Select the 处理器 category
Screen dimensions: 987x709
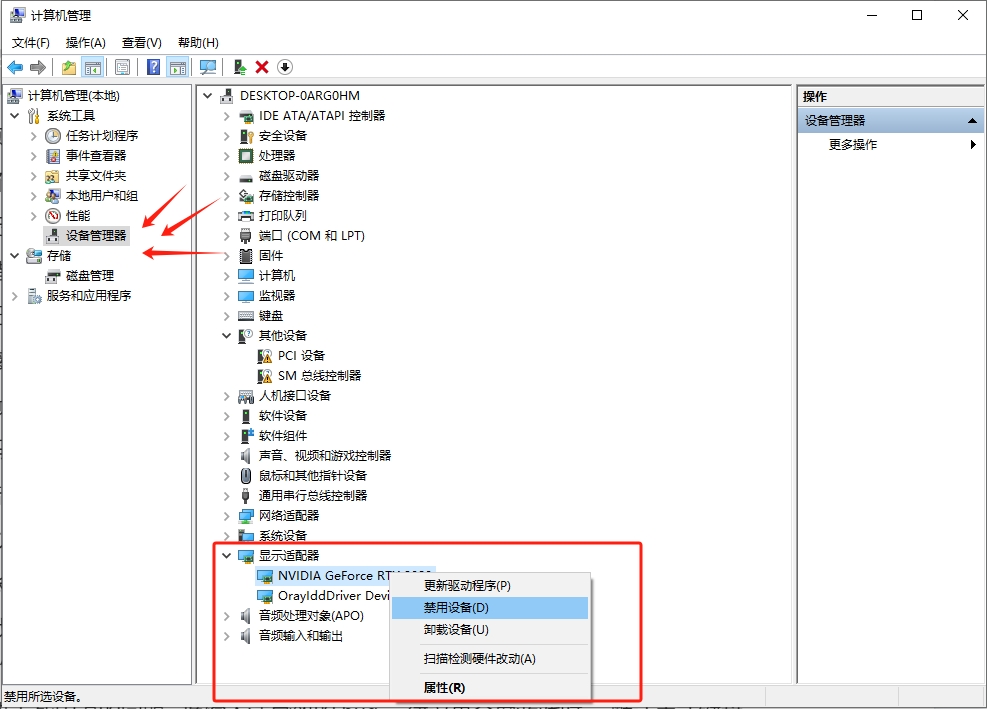click(276, 156)
